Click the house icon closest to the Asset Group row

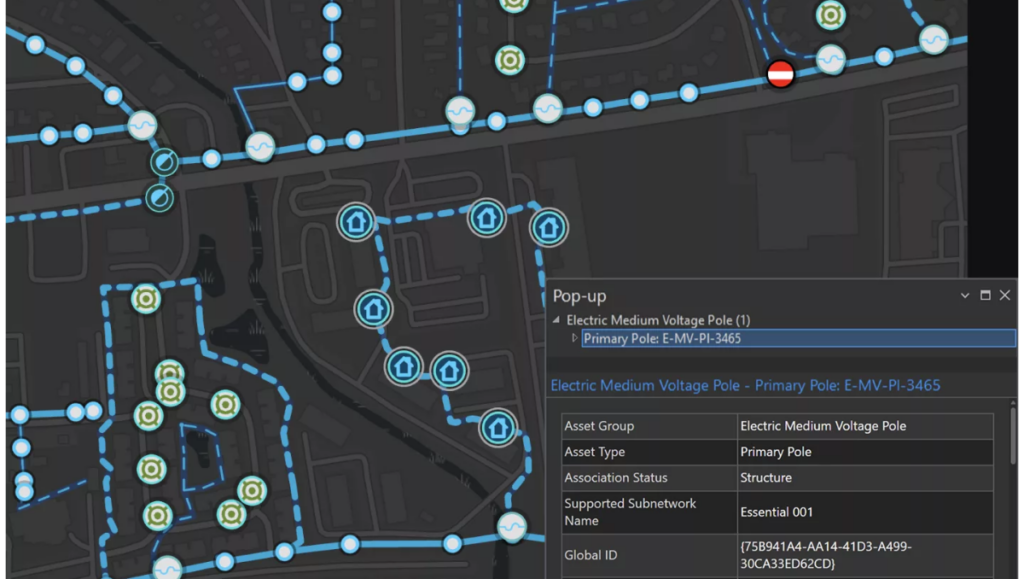(498, 428)
